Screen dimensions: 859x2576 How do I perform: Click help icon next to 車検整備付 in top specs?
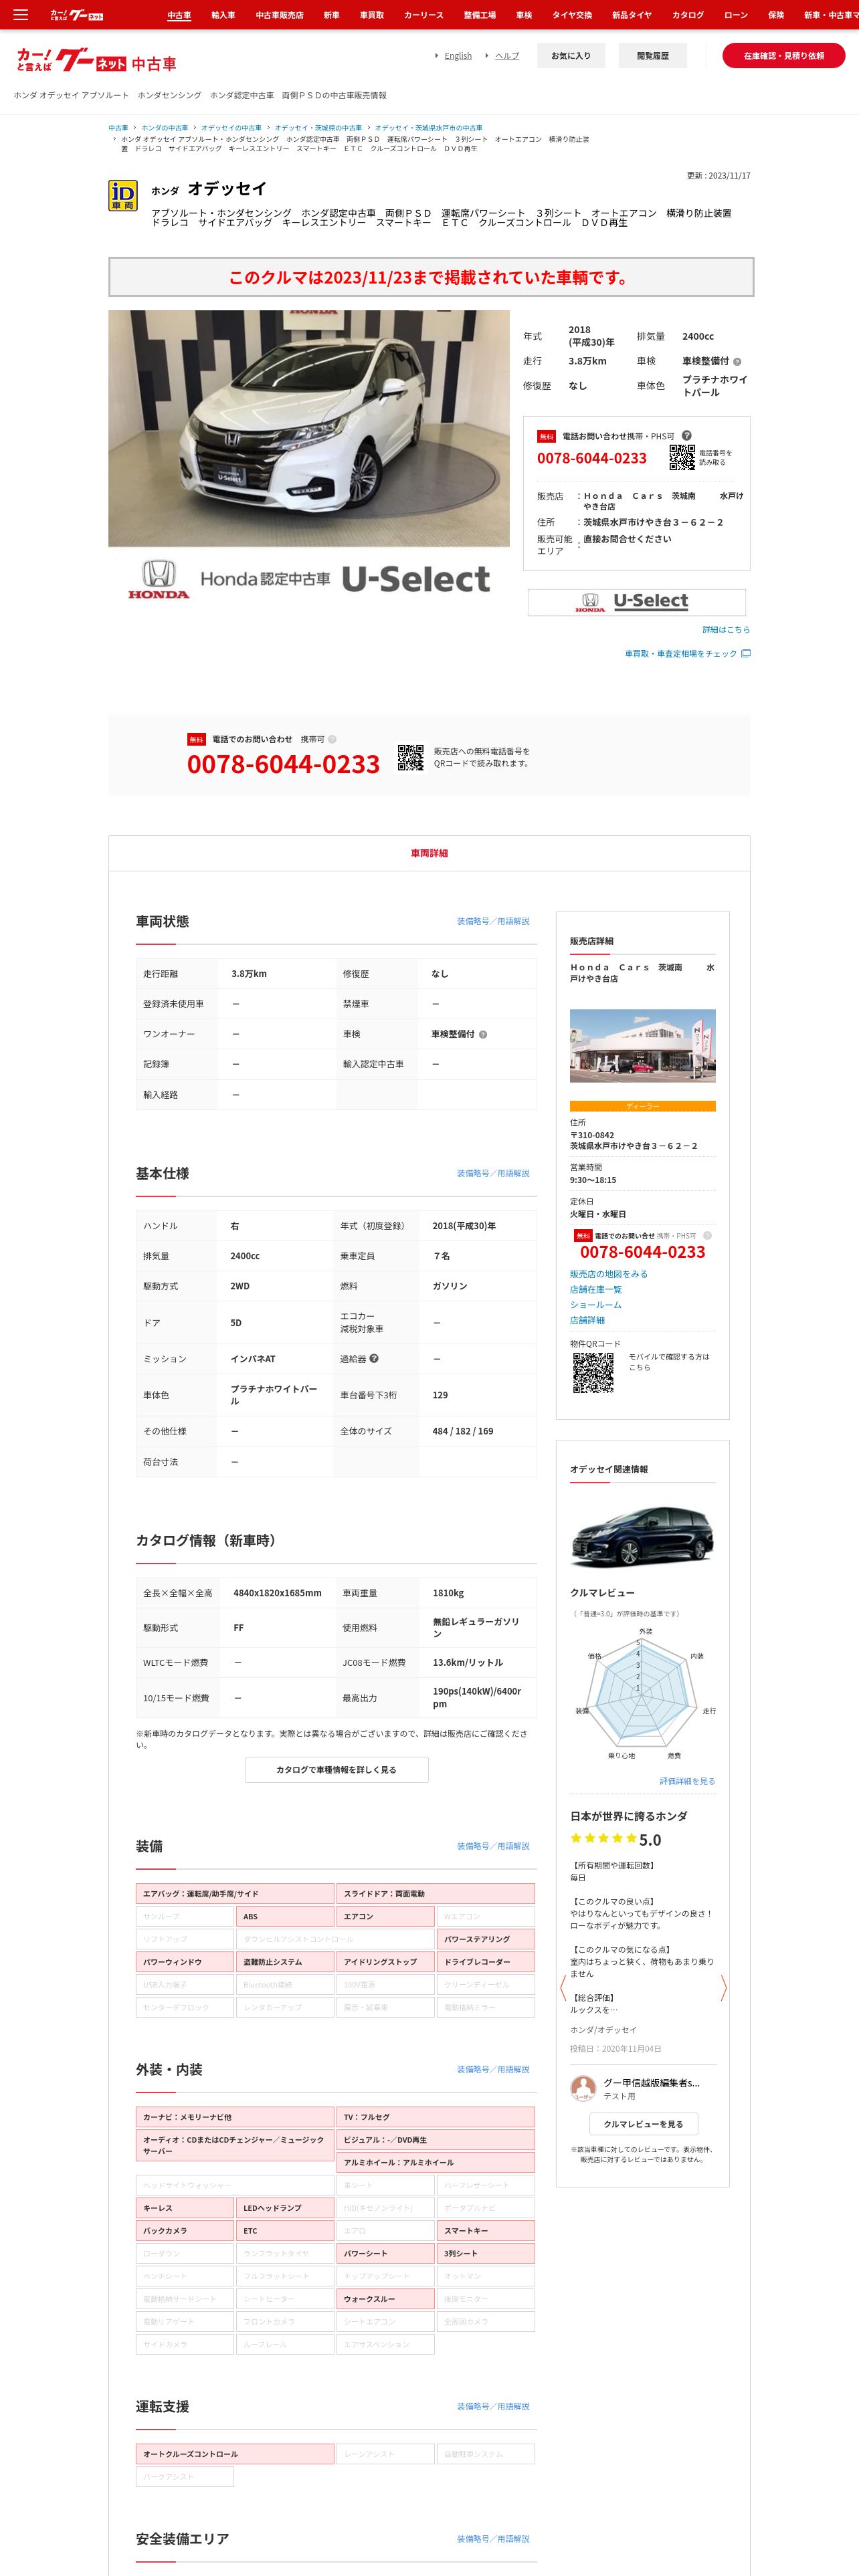click(x=737, y=362)
